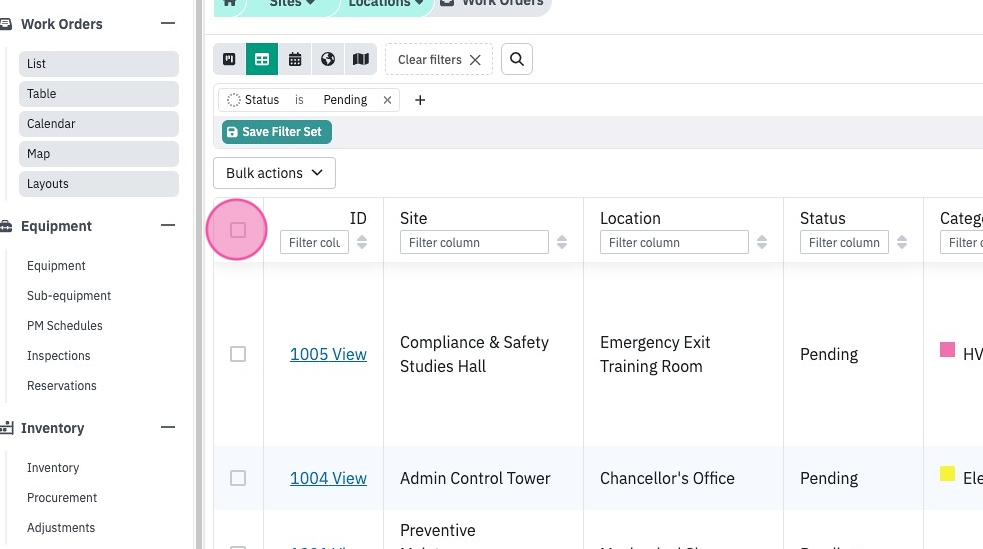Go to Inventory page link in sidebar

click(x=53, y=468)
